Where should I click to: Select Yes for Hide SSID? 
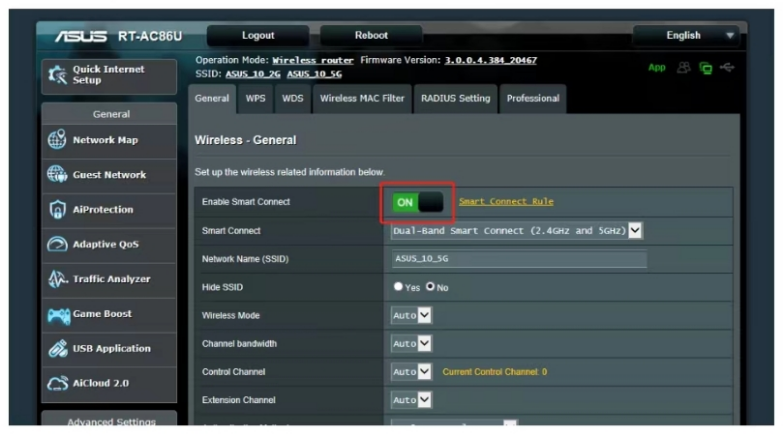coord(398,287)
